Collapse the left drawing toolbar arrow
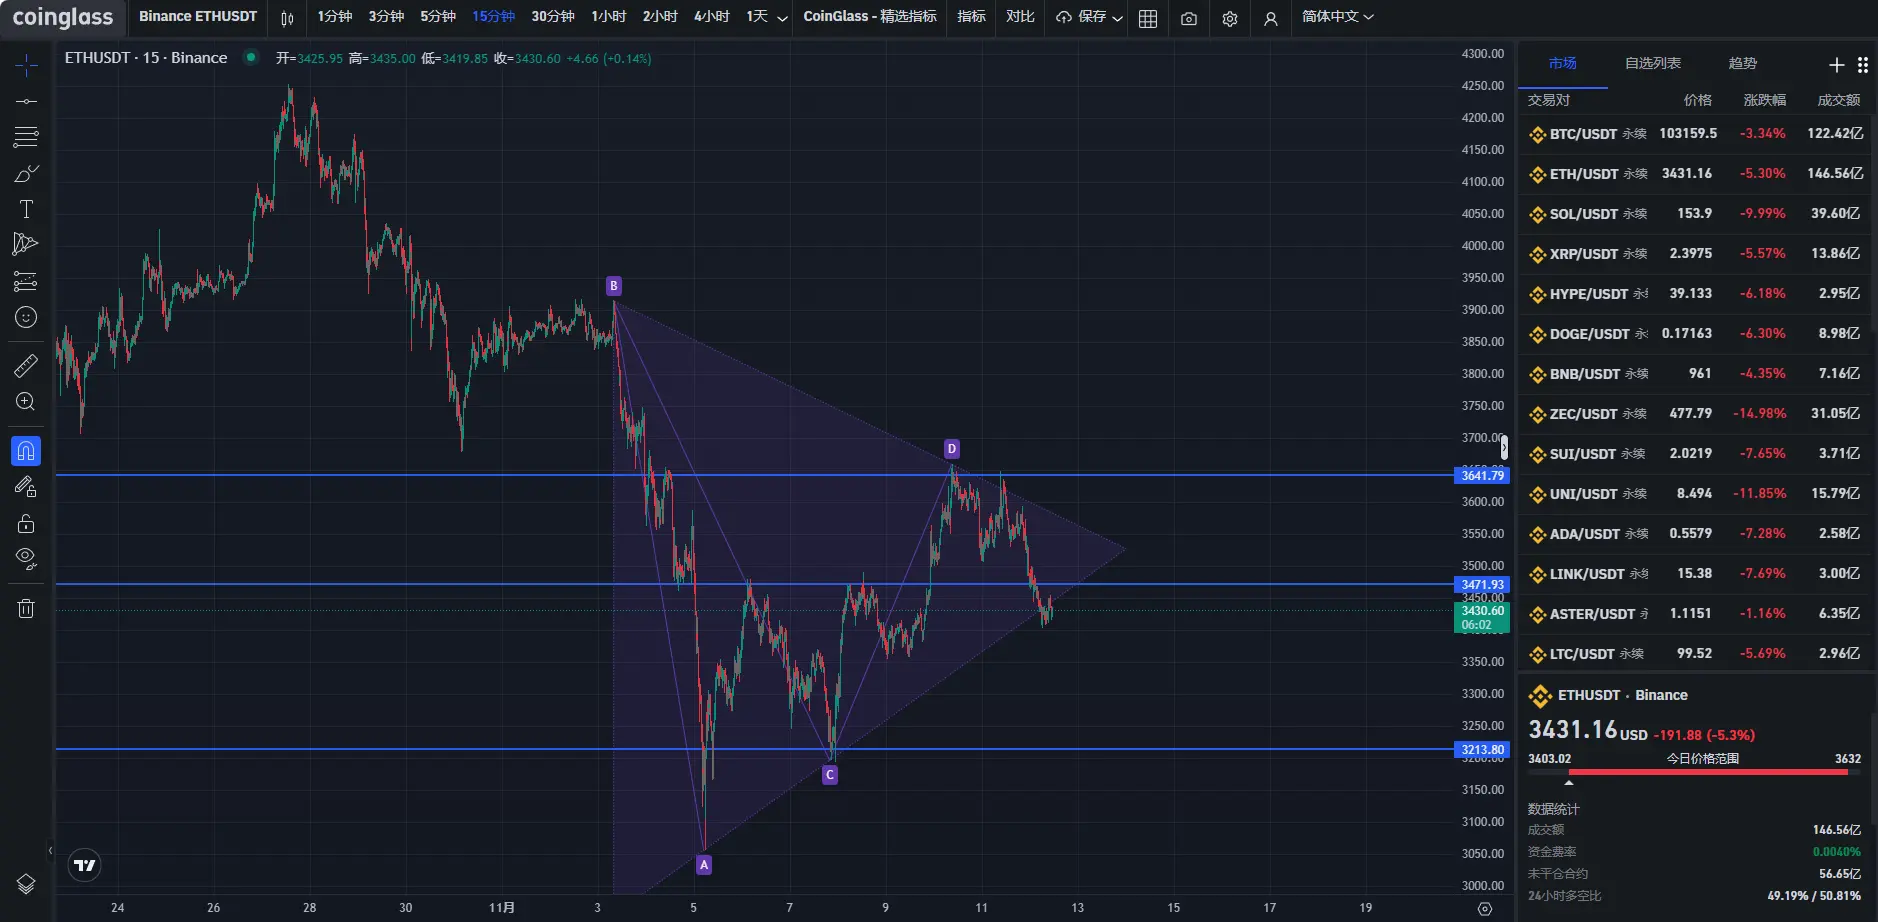1878x922 pixels. tap(50, 851)
